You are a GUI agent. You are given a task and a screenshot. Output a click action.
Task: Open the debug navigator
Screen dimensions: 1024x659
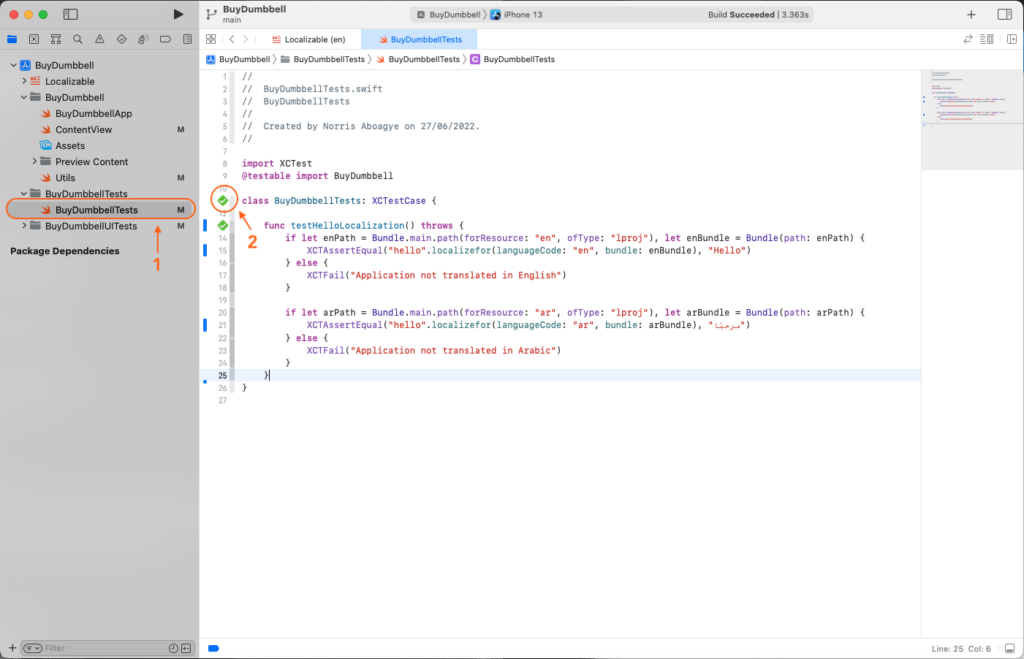pyautogui.click(x=143, y=39)
